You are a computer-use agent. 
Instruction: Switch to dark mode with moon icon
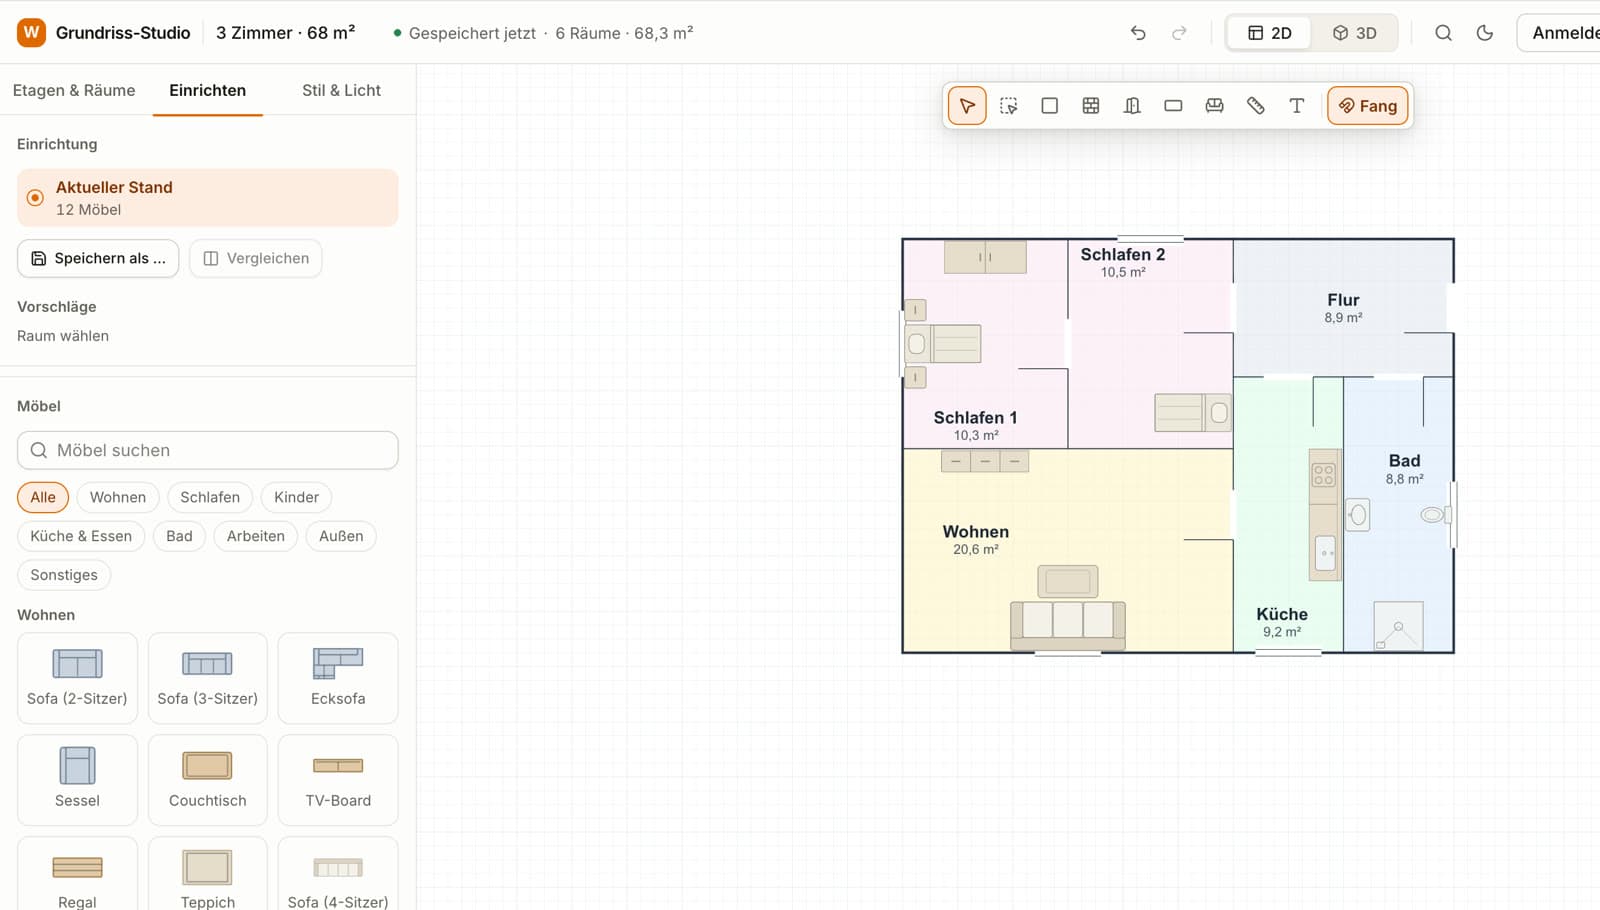pos(1485,33)
